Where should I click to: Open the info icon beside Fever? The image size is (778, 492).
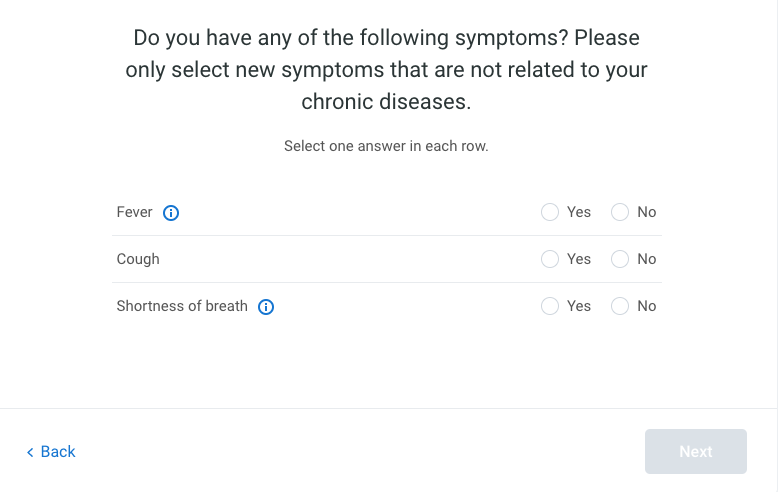171,213
